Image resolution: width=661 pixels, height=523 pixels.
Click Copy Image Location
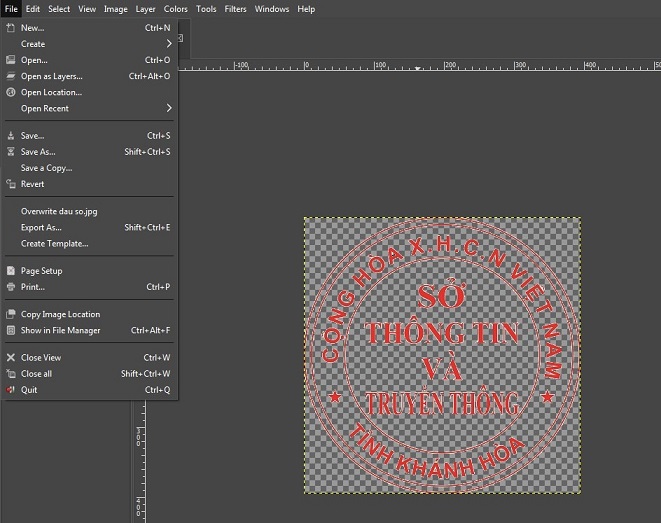[60, 314]
